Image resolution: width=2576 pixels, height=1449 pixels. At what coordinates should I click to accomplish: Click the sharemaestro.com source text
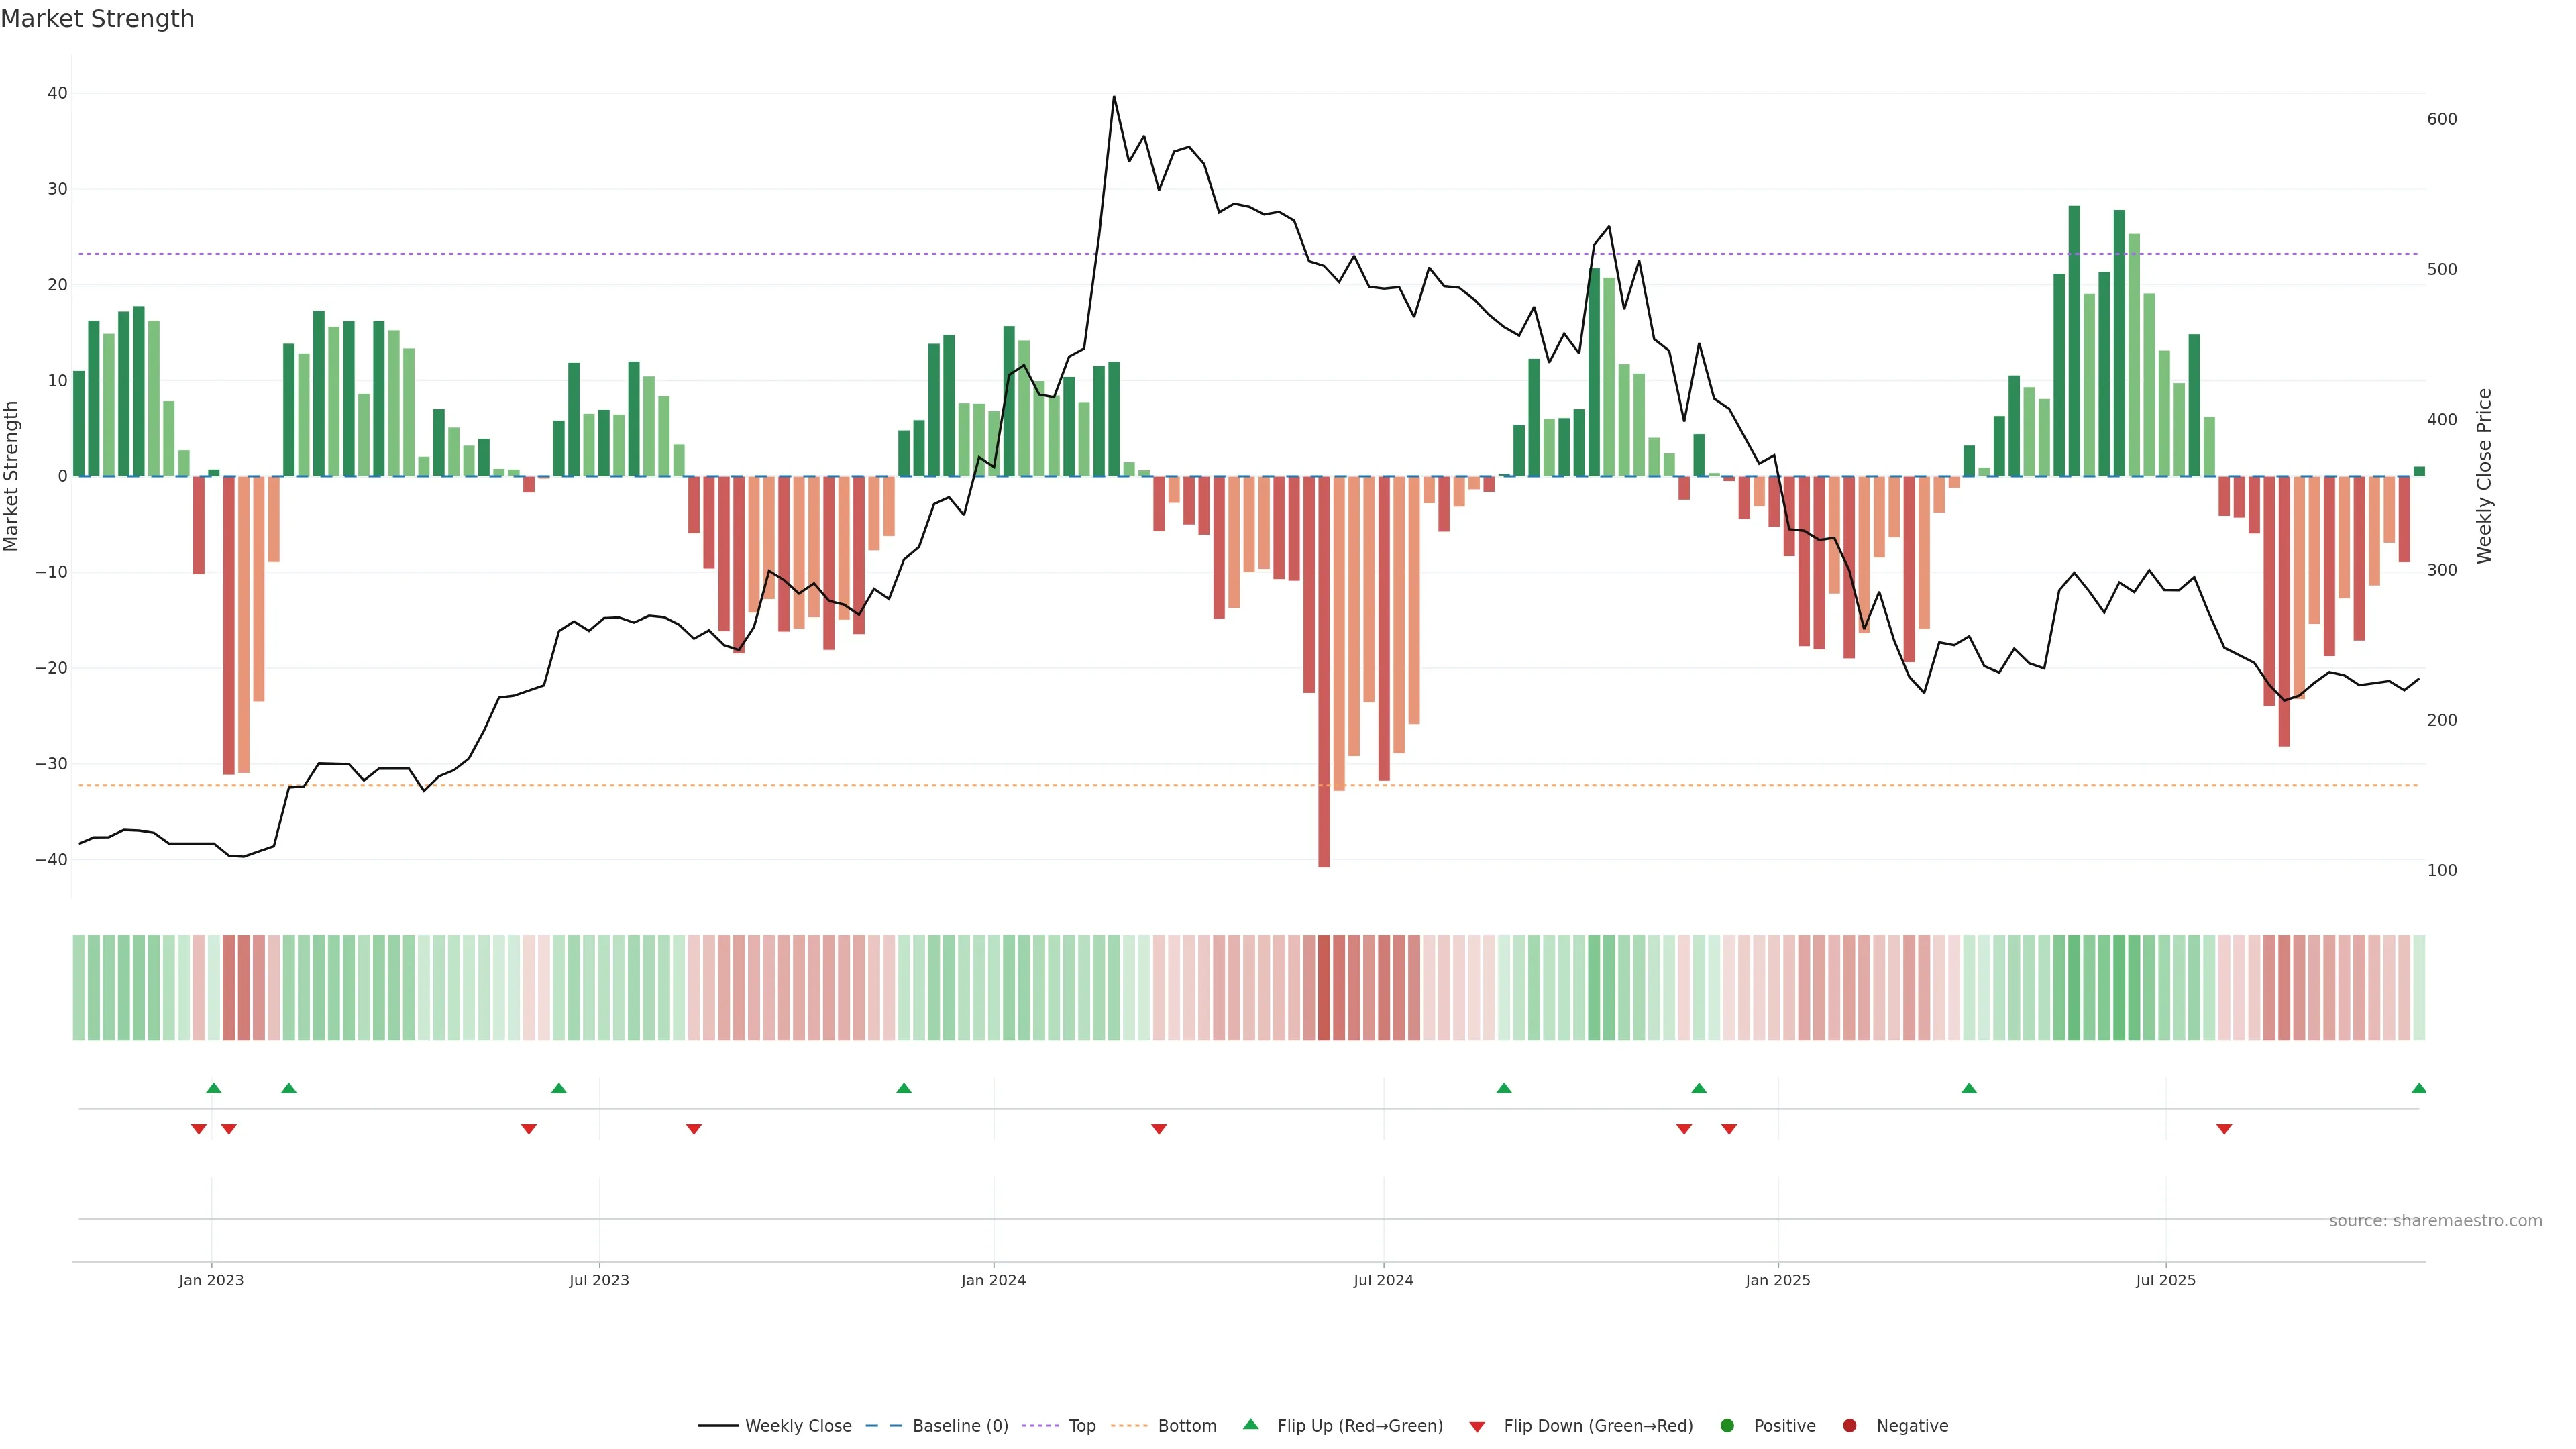pos(2435,1221)
